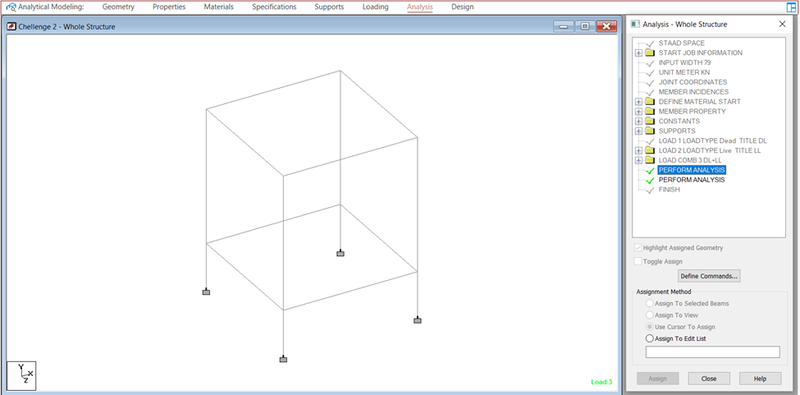Click the panel layout icon at top right
This screenshot has height=395, width=800.
791,7
